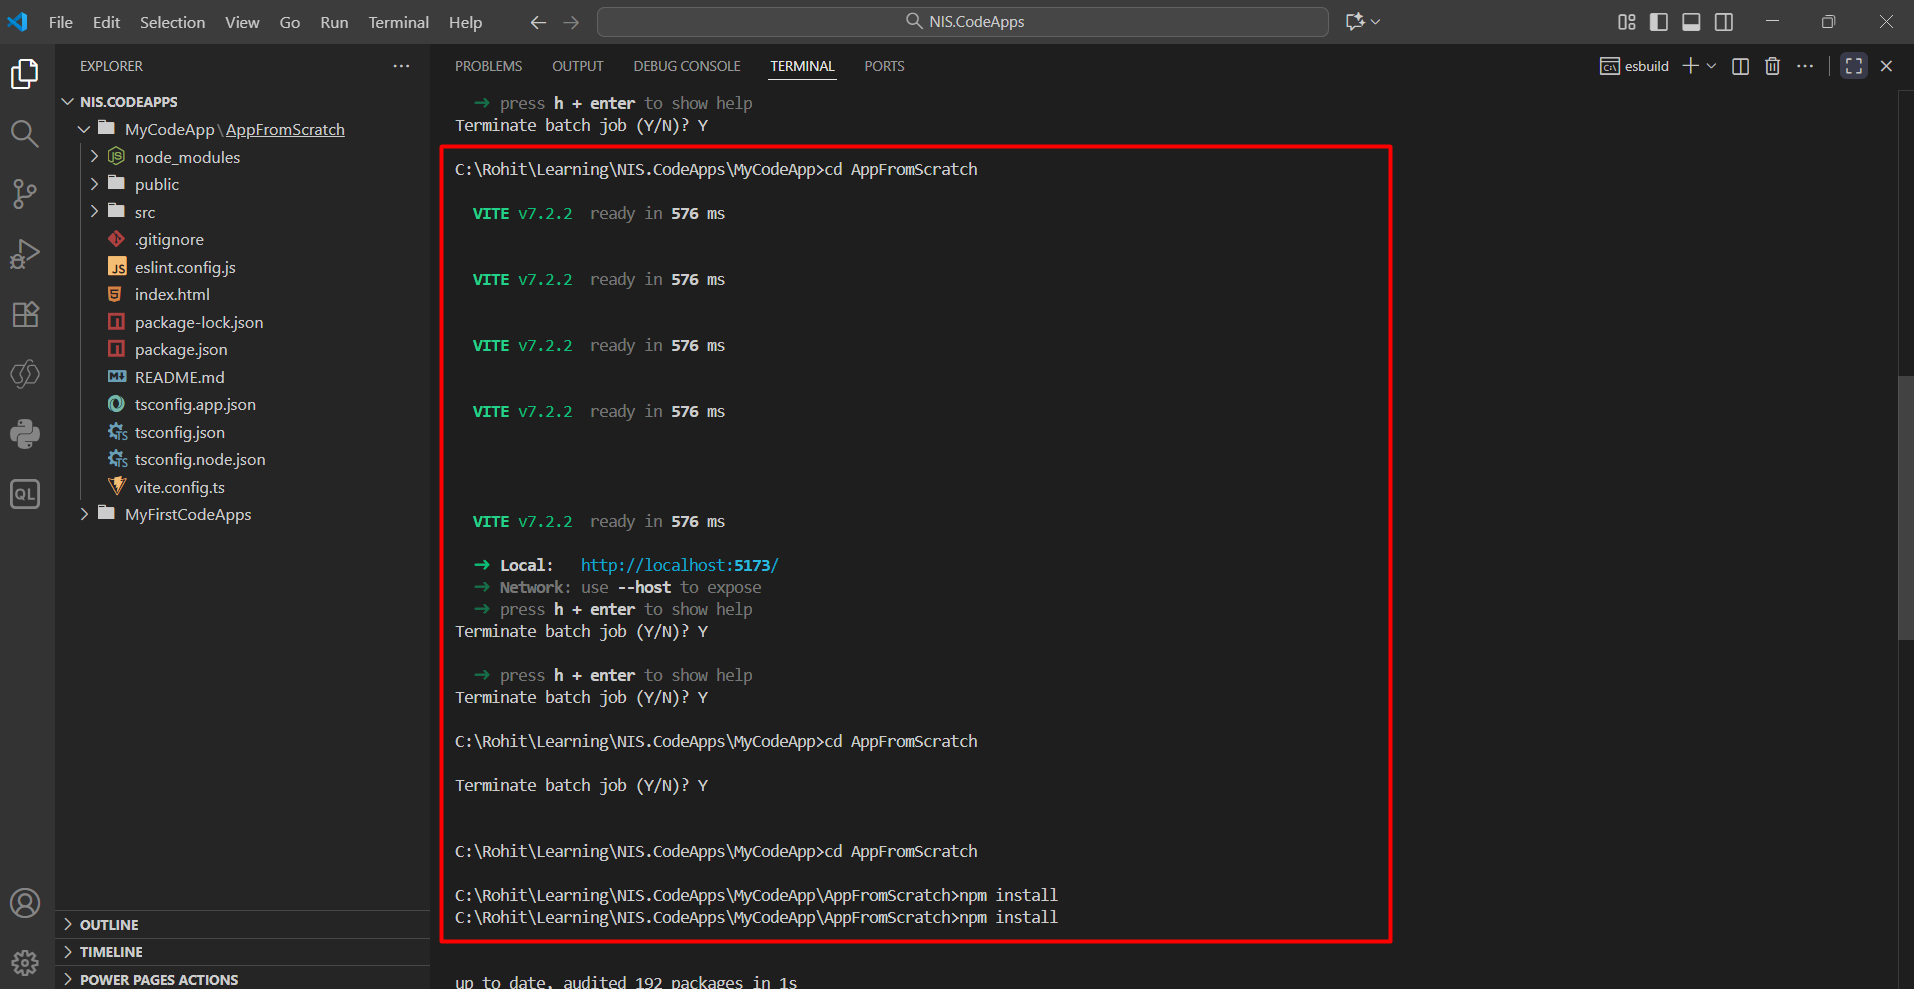Open the Terminal menu
Screen dimensions: 1914x989
(x=398, y=22)
